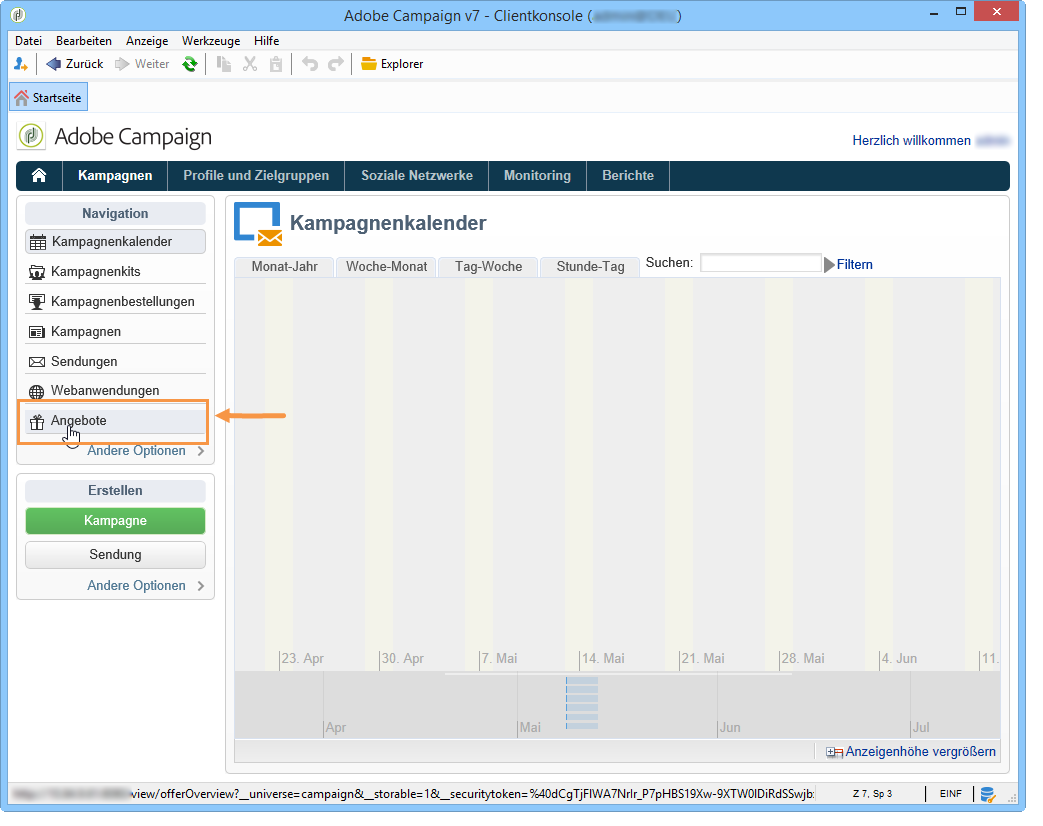Open the Hilfe menu
The width and height of the screenshot is (1043, 826).
click(267, 41)
